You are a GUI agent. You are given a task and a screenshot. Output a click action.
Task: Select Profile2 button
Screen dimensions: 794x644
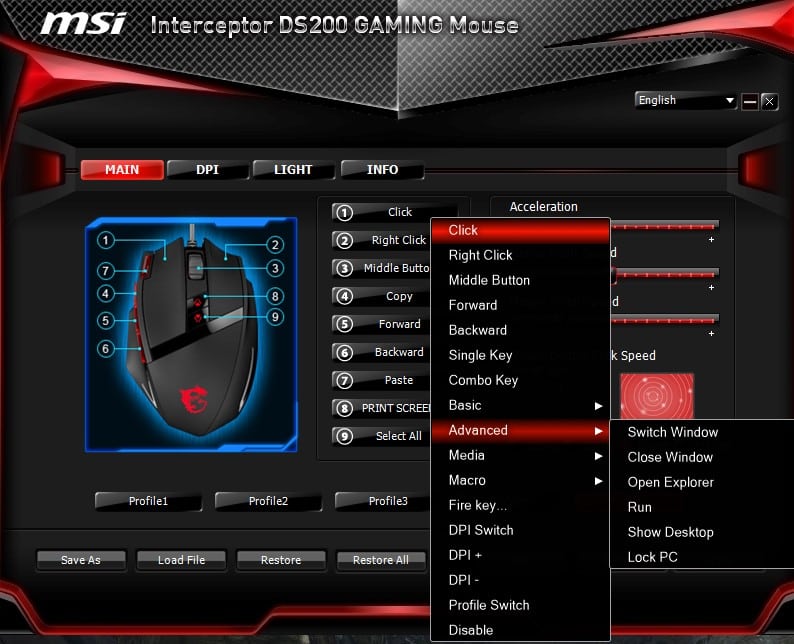[268, 501]
